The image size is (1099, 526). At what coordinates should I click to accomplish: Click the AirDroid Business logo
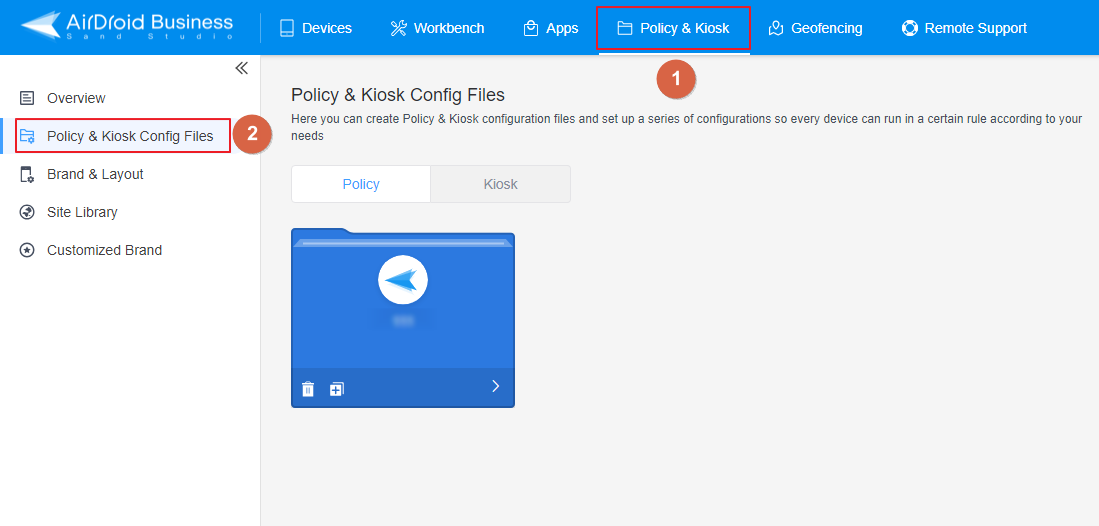tap(127, 27)
